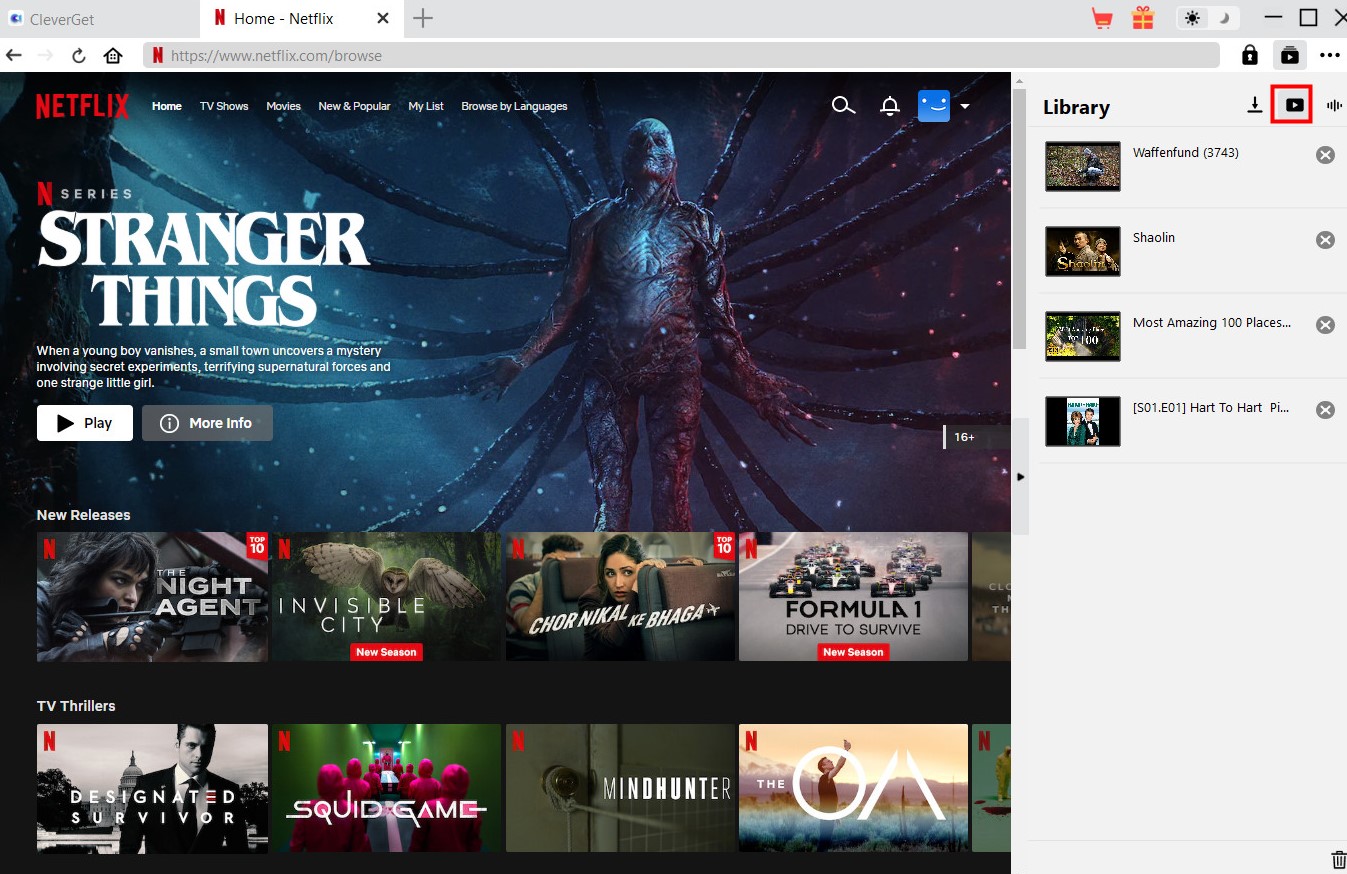This screenshot has height=874, width=1347.
Task: Open the downloading tasks arrow icon
Action: click(x=1255, y=105)
